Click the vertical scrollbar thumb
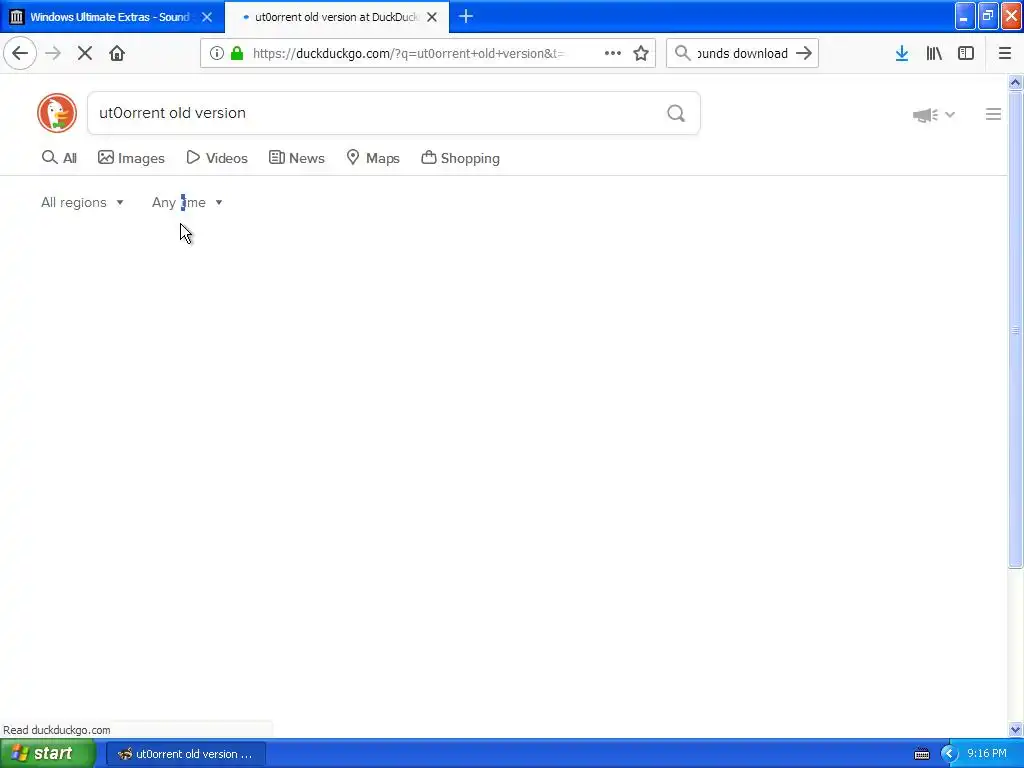1024x768 pixels. click(x=1015, y=330)
